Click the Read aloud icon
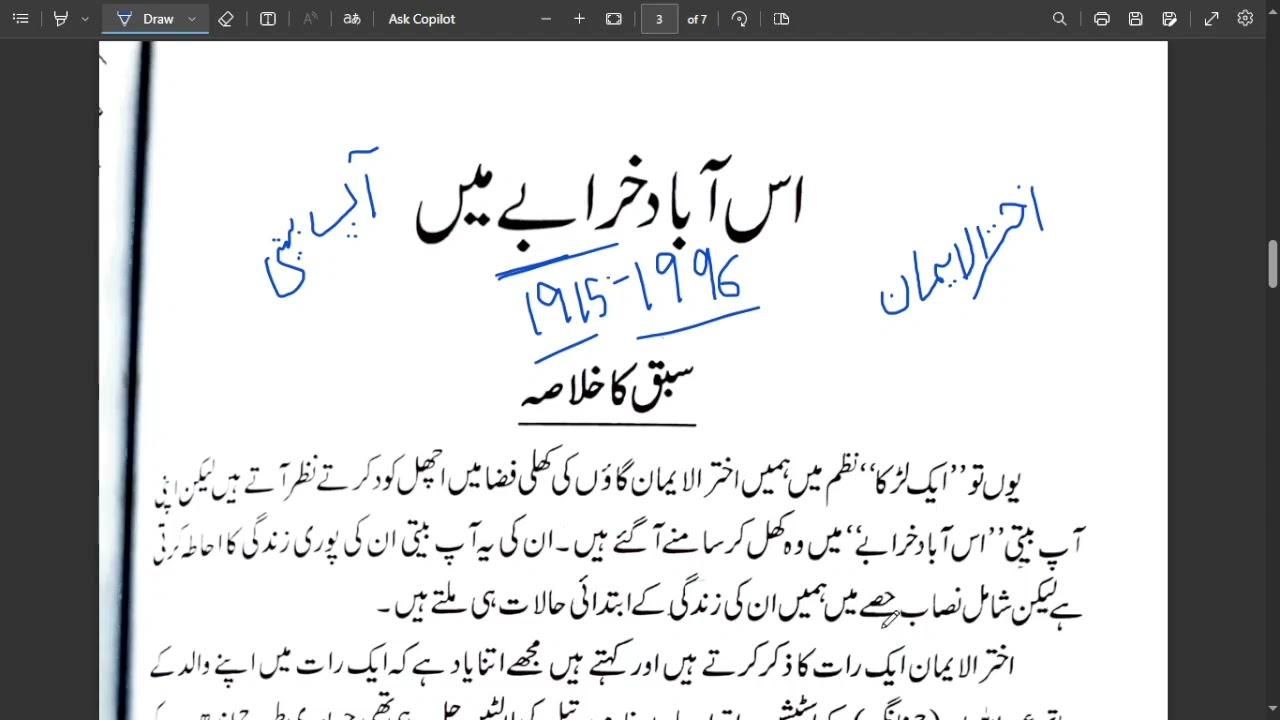 click(310, 19)
